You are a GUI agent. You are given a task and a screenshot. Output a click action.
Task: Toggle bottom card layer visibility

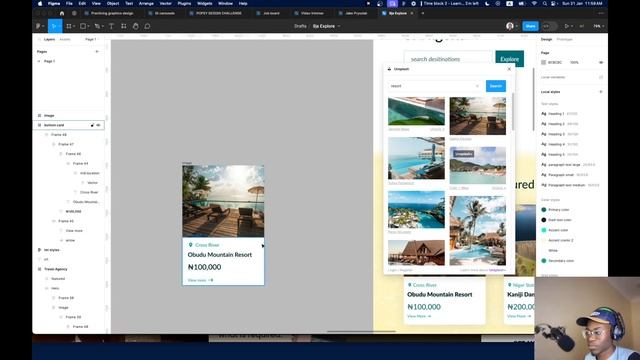click(x=98, y=125)
